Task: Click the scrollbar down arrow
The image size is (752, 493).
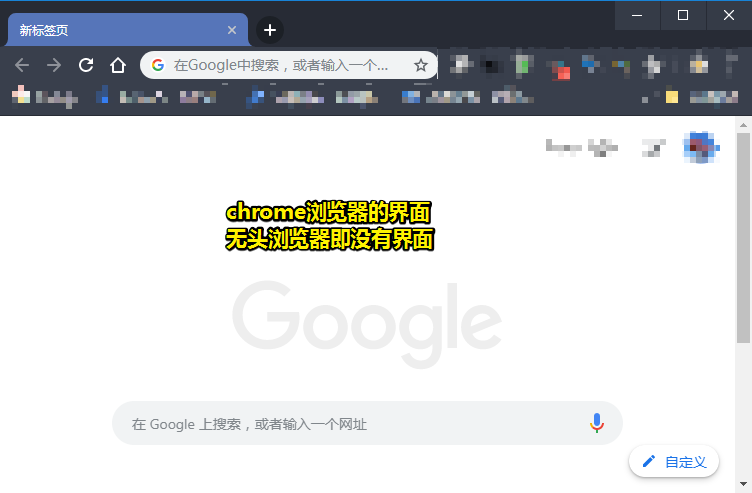Action: pyautogui.click(x=743, y=484)
